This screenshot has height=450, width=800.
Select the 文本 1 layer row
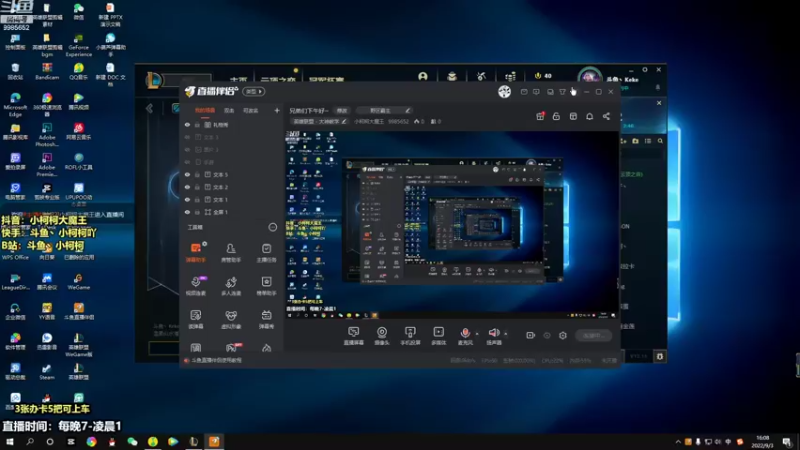(x=232, y=199)
